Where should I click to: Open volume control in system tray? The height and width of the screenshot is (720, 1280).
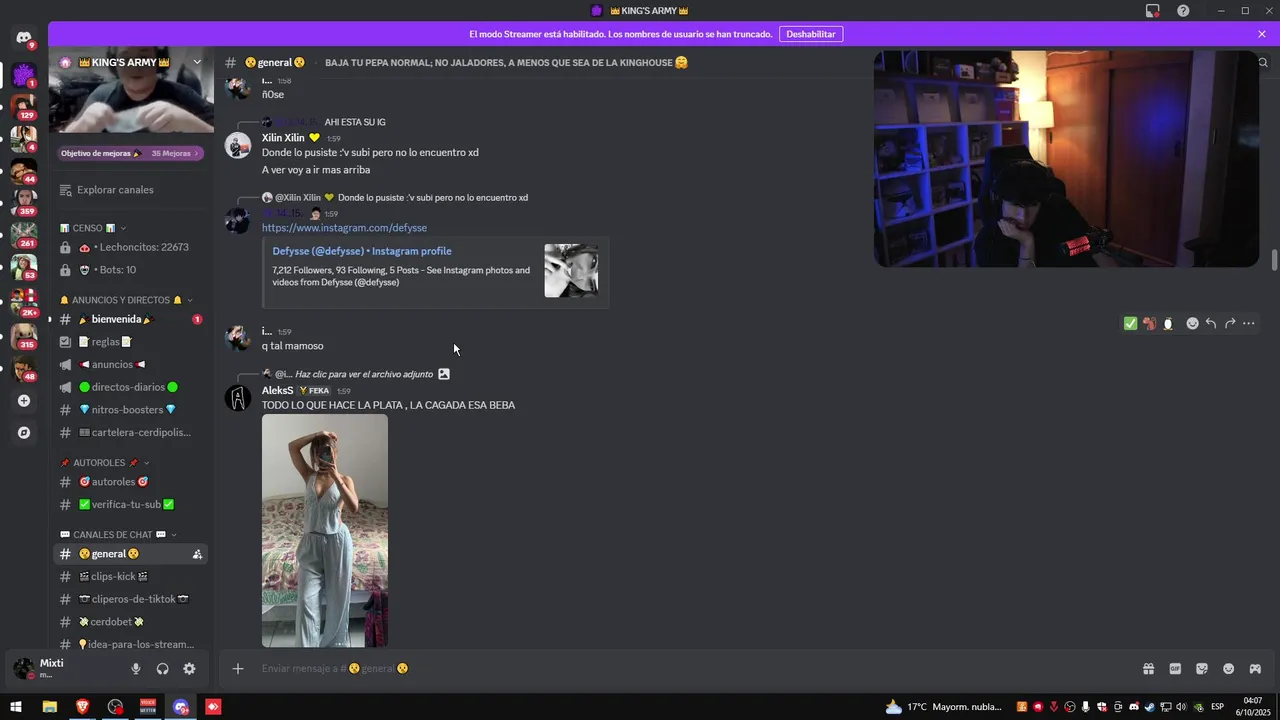click(x=1181, y=707)
